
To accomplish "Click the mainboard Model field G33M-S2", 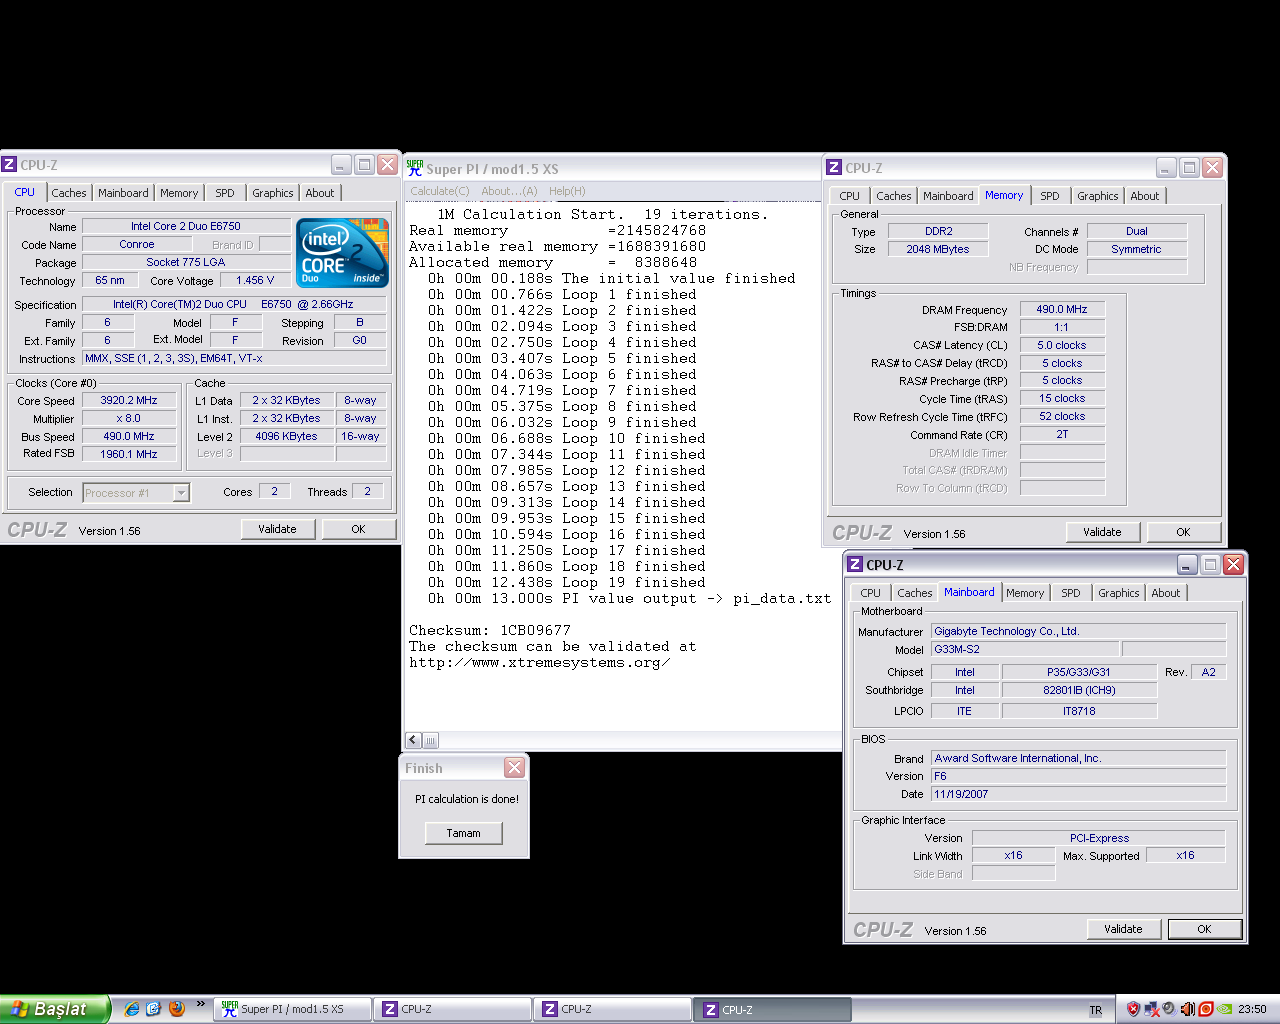I will coord(1025,649).
